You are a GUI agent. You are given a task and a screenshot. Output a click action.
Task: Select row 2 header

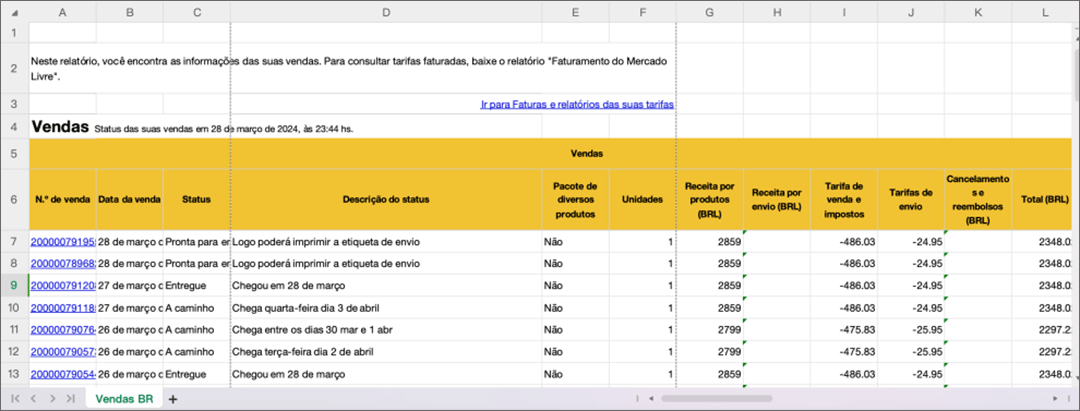[14, 68]
